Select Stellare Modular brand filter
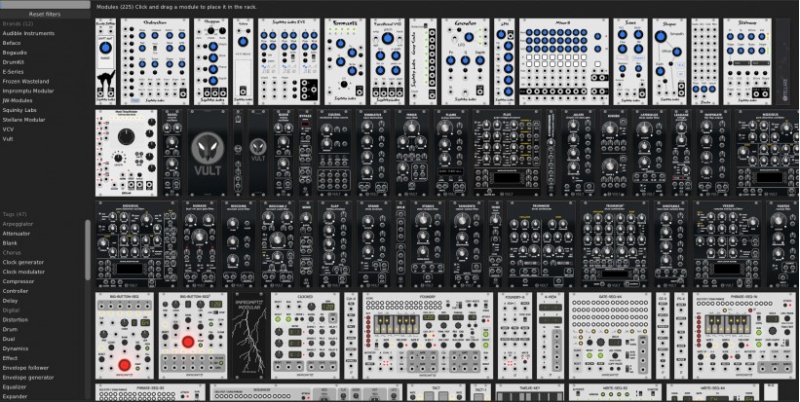 23,120
